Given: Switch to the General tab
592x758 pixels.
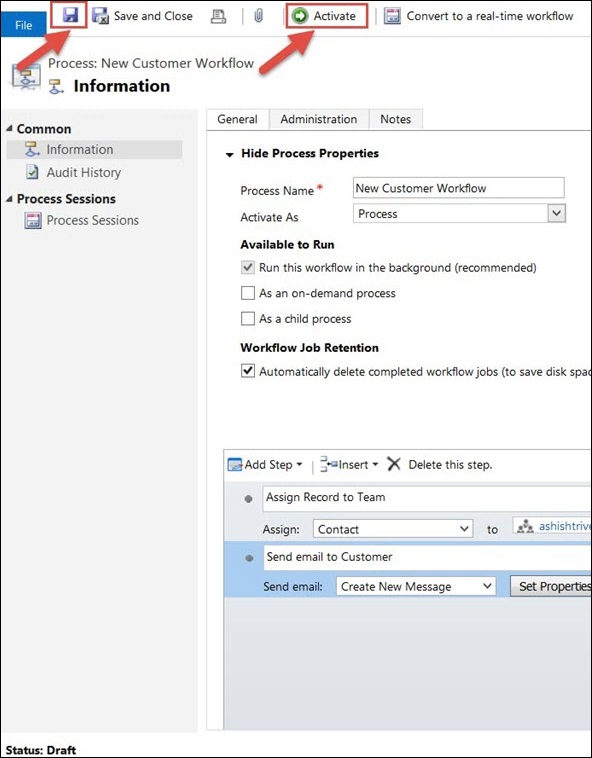Looking at the screenshot, I should click(237, 119).
